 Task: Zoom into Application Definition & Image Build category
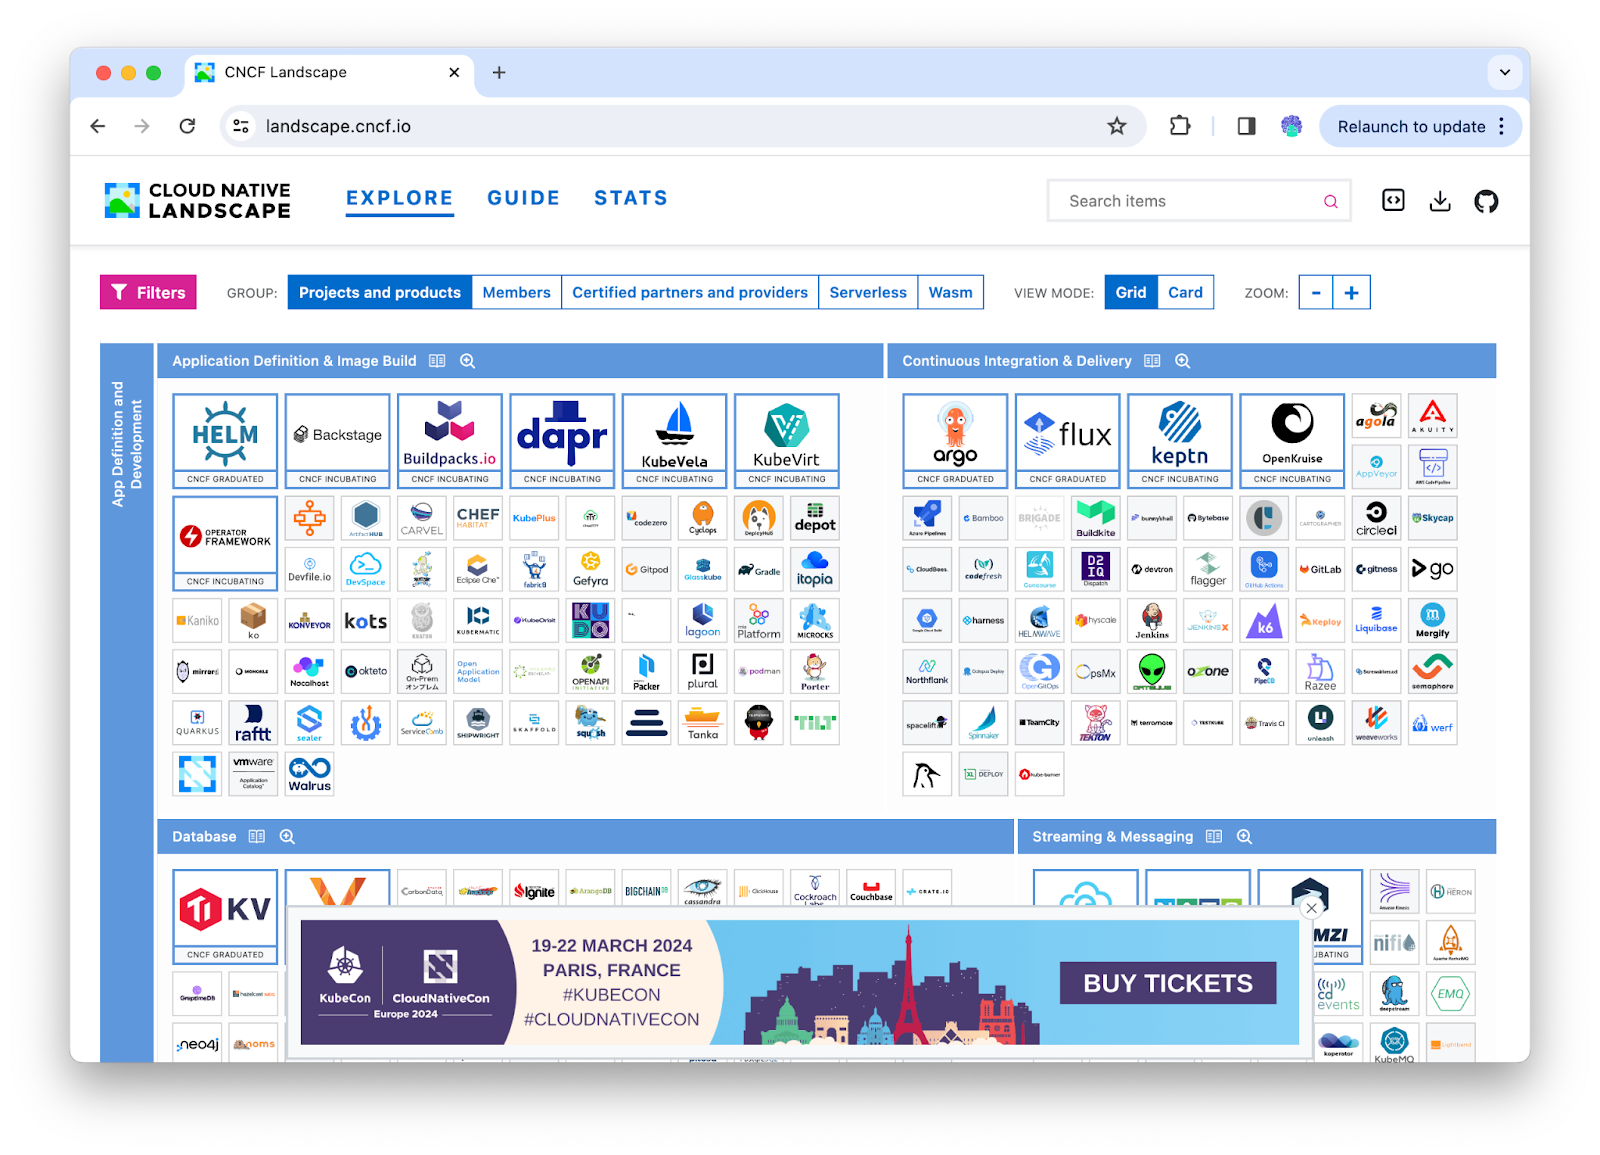[467, 361]
